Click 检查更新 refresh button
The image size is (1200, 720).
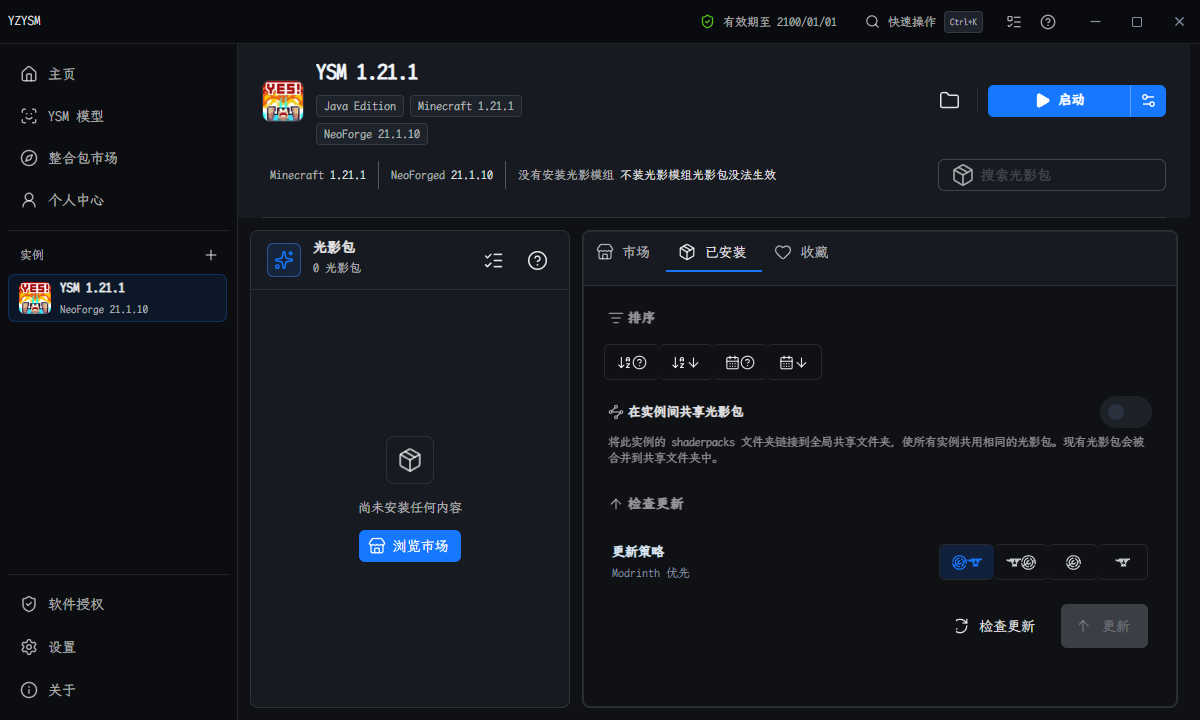[995, 626]
